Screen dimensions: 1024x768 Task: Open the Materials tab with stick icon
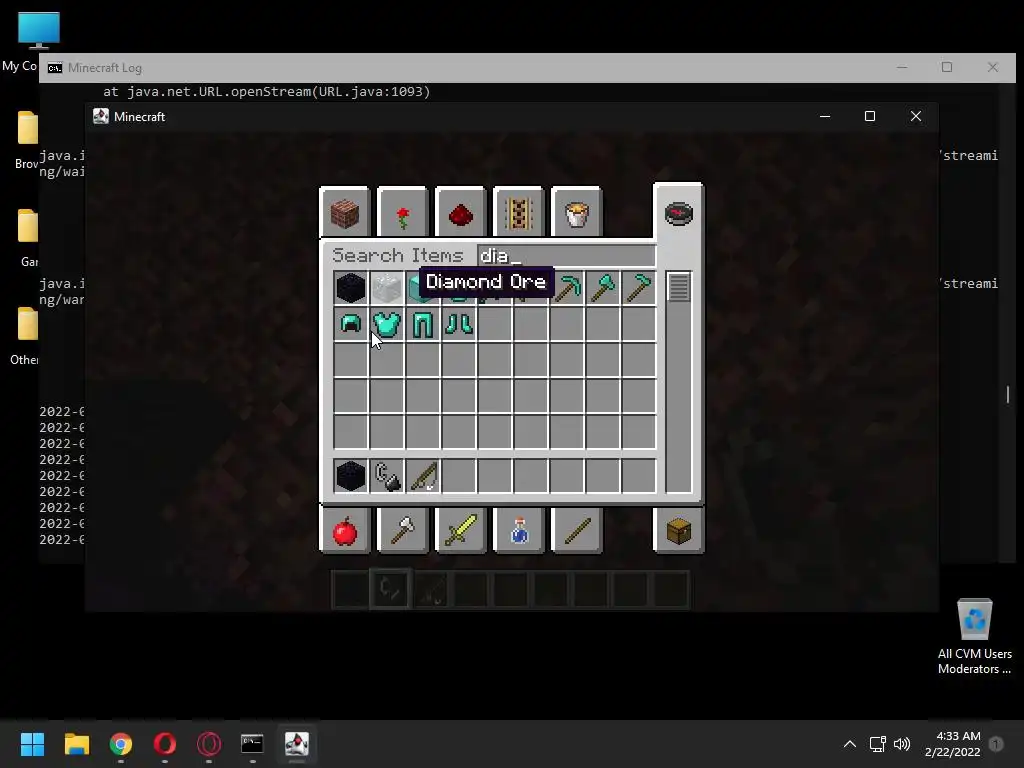(577, 530)
